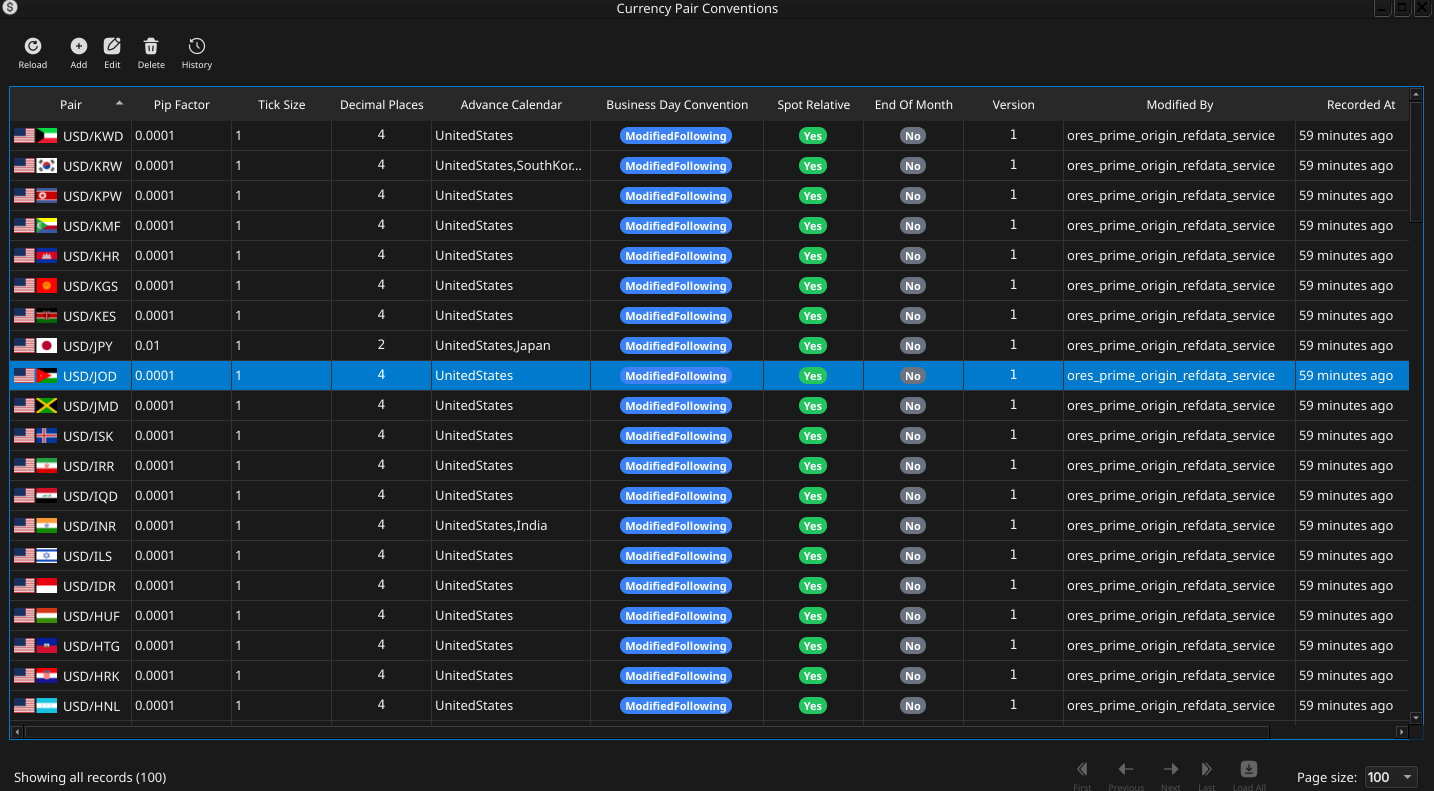
Task: Open the Page size dropdown
Action: coord(1391,777)
